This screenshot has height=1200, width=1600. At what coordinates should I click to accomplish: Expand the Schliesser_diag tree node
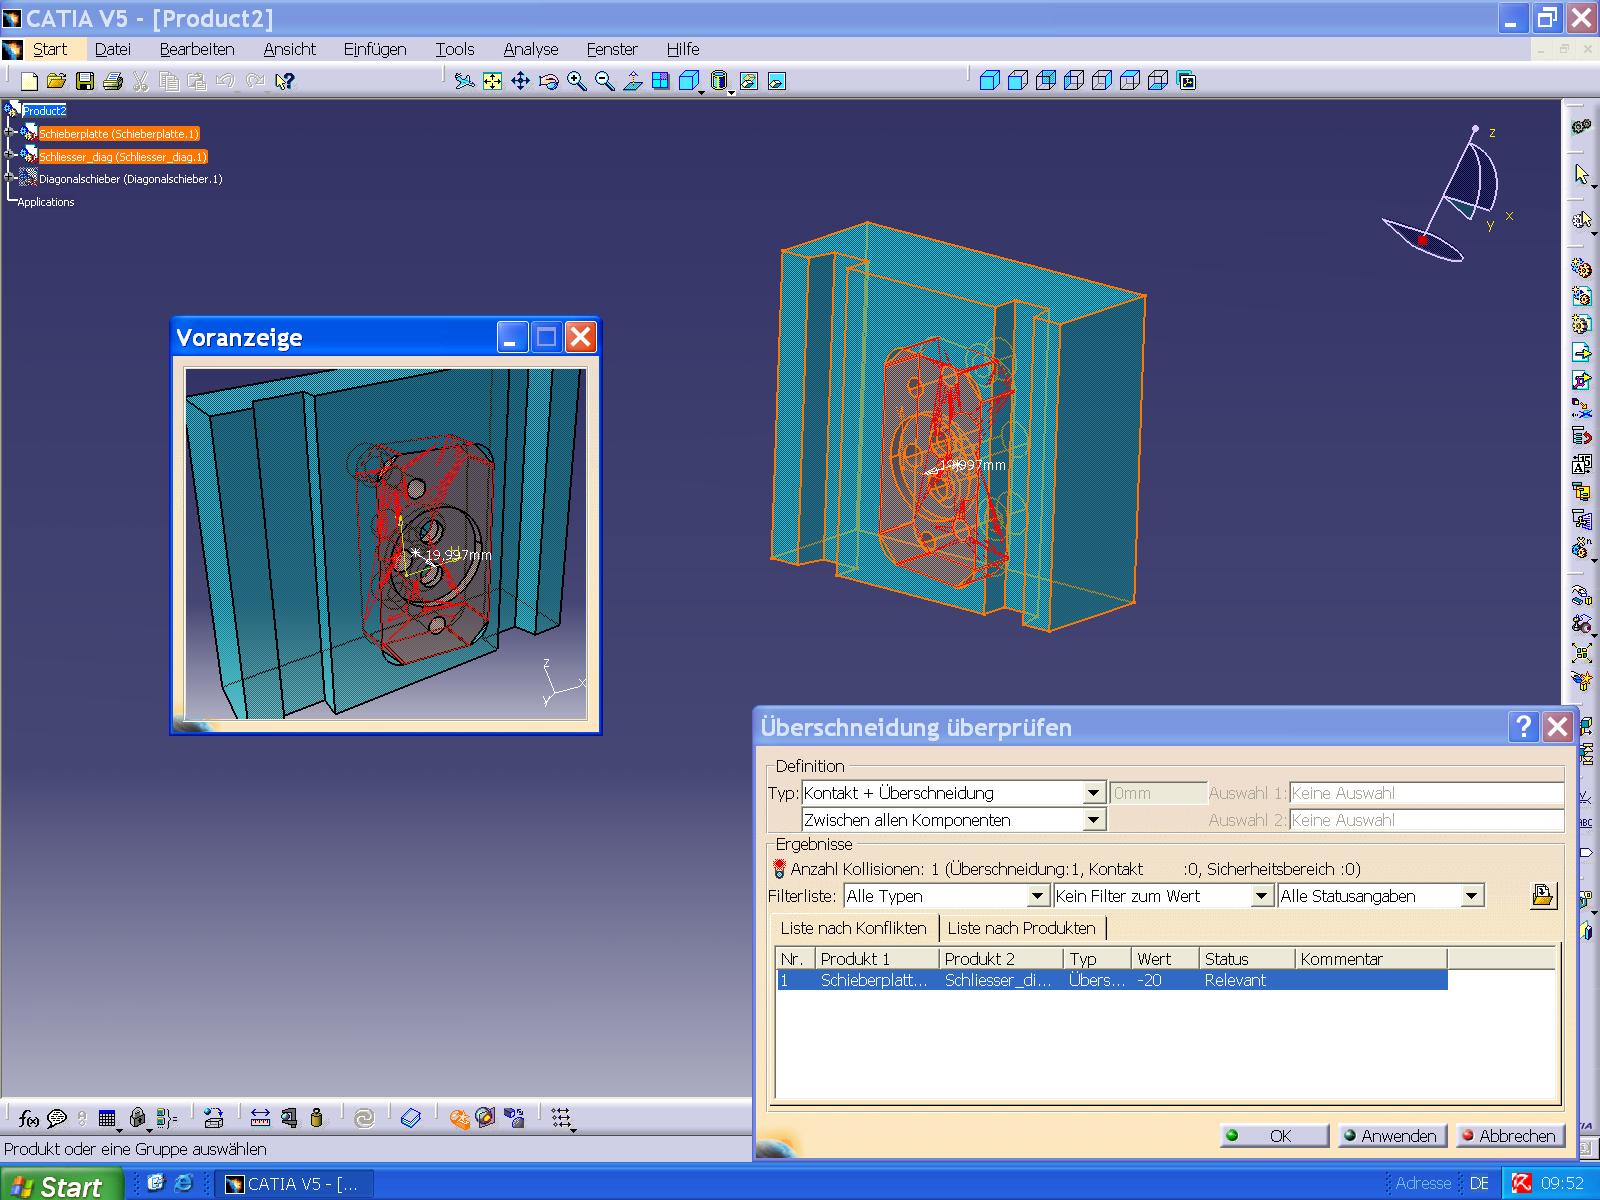pos(9,155)
